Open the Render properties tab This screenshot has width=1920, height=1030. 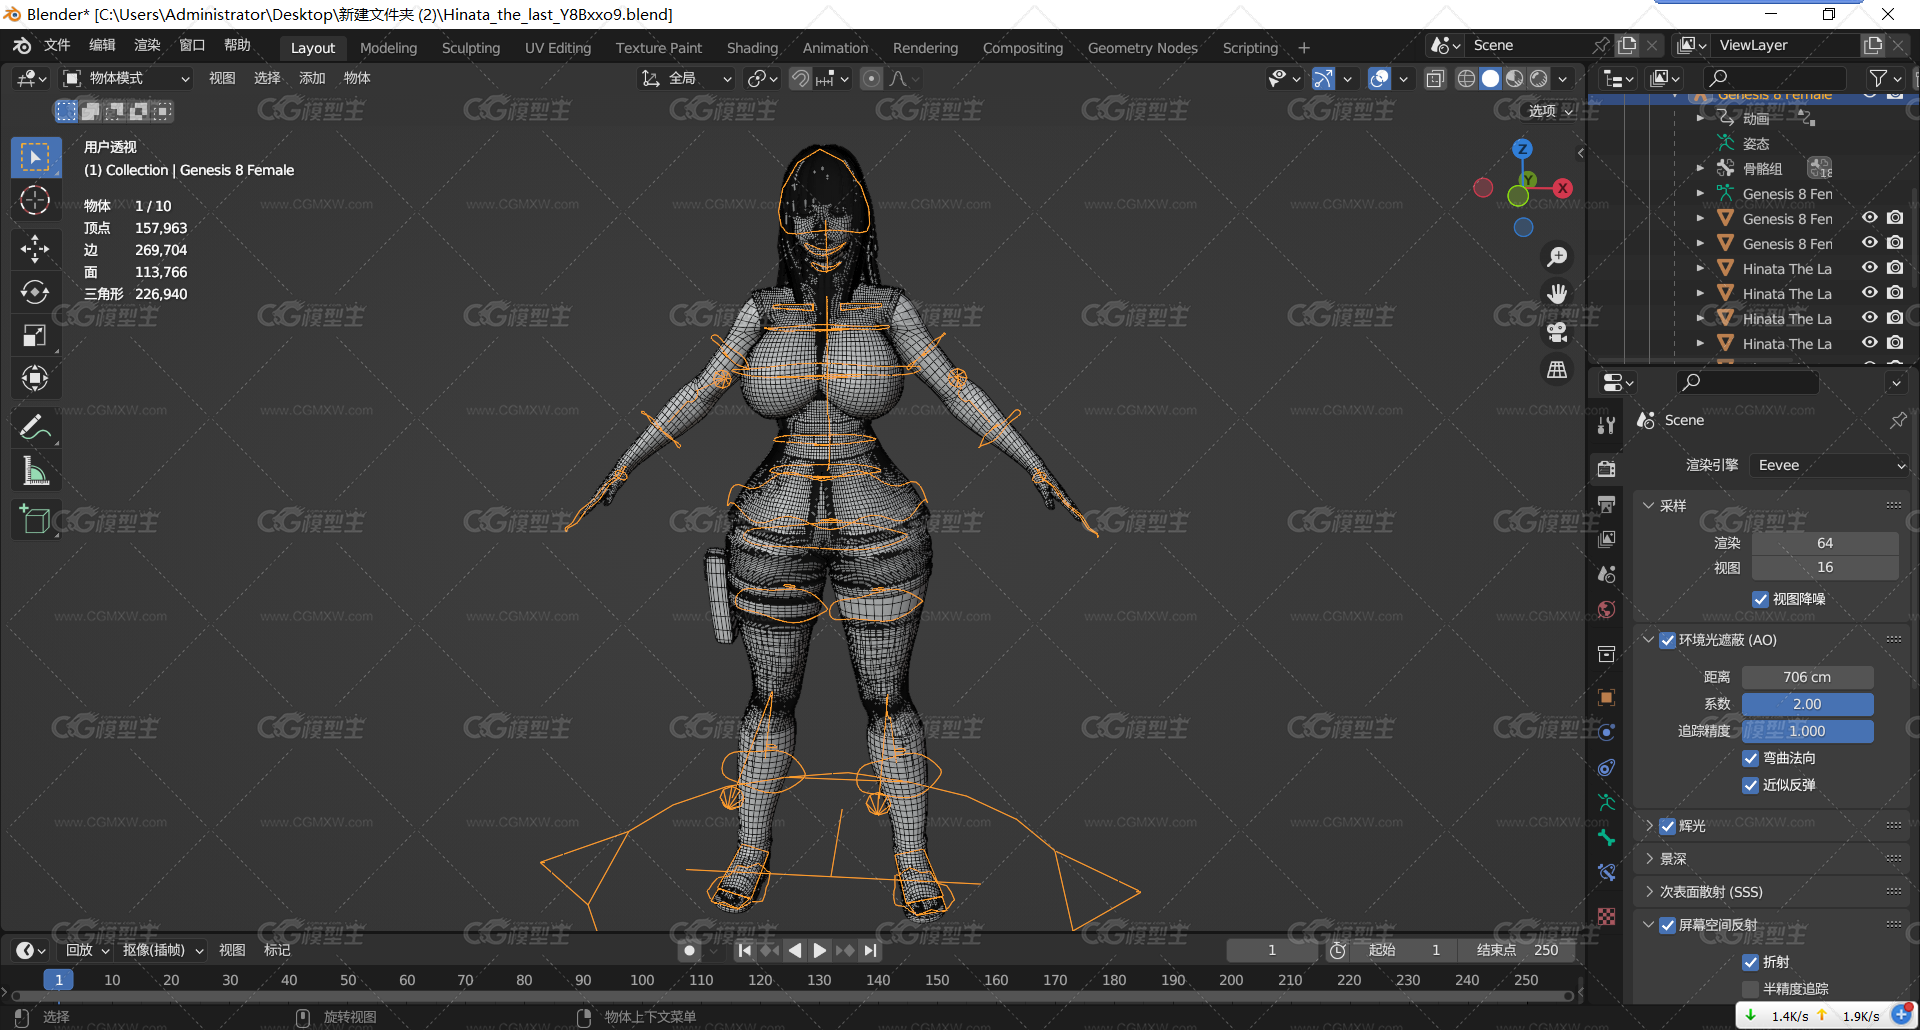click(1607, 468)
